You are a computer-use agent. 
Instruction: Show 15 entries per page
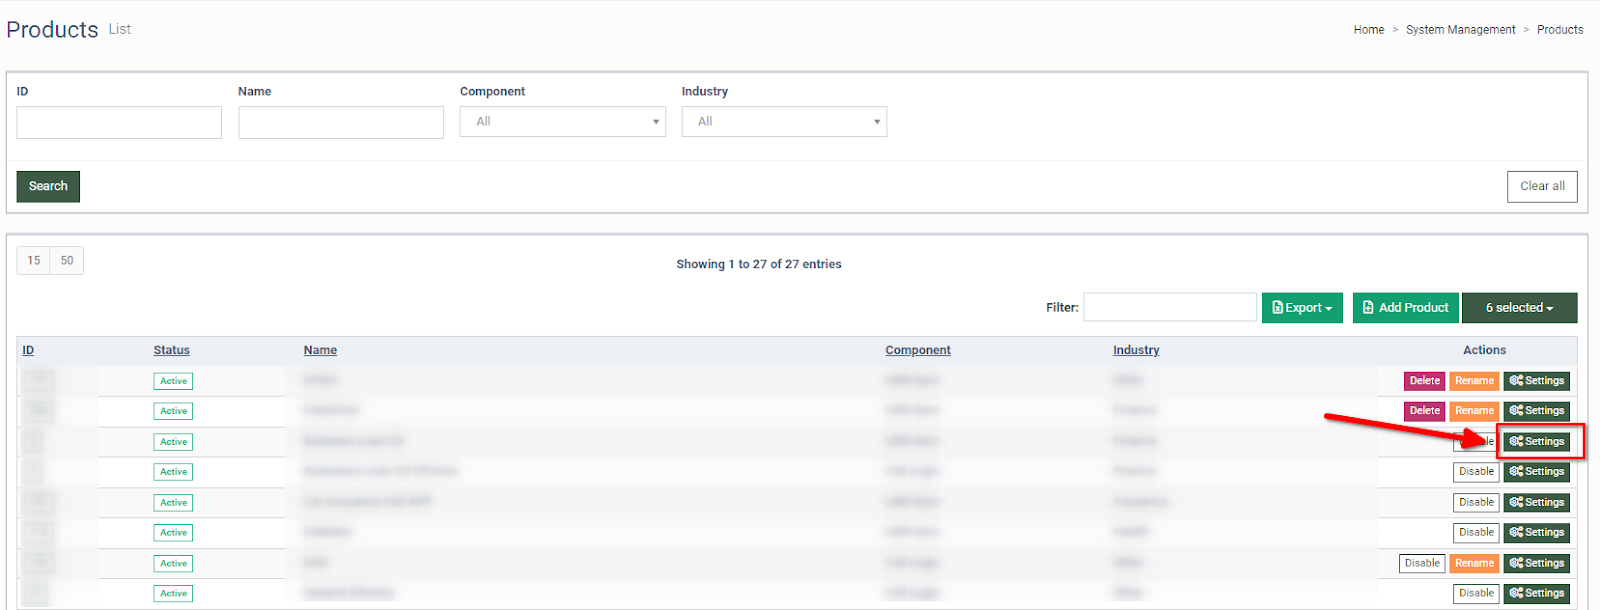(34, 261)
